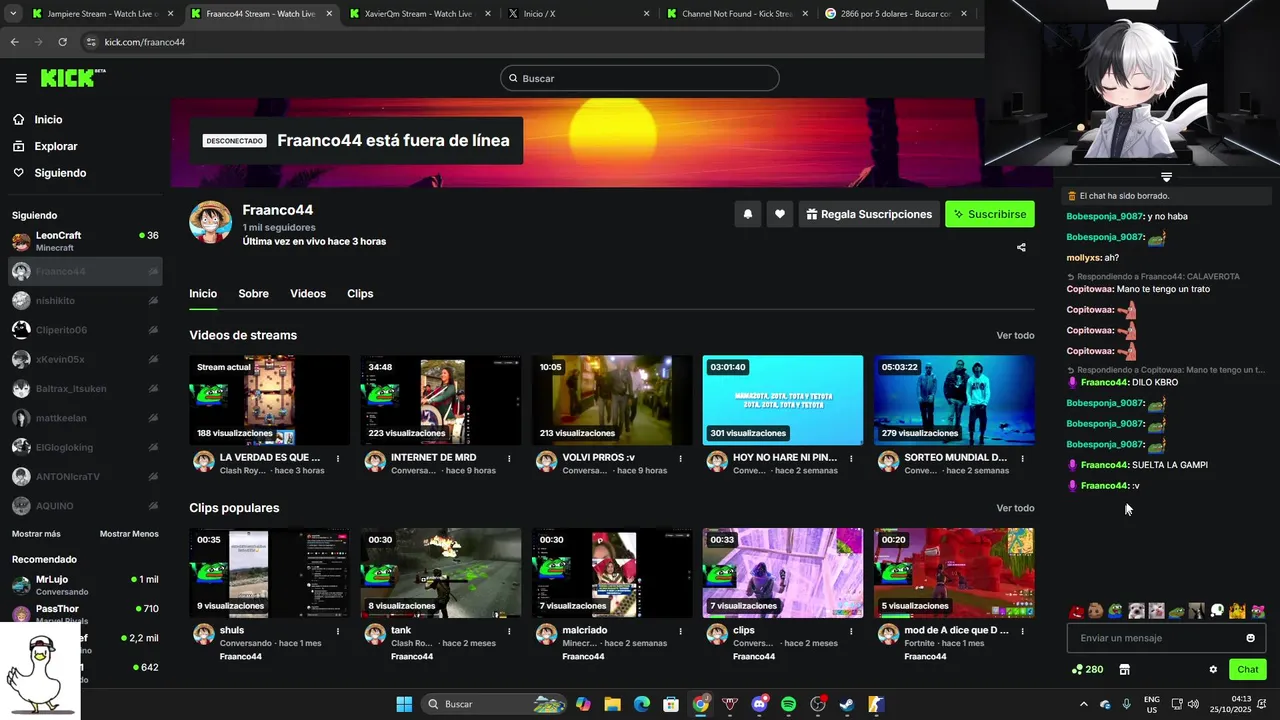This screenshot has width=1280, height=720.
Task: Click Regala Suscripciones button
Action: point(868,214)
